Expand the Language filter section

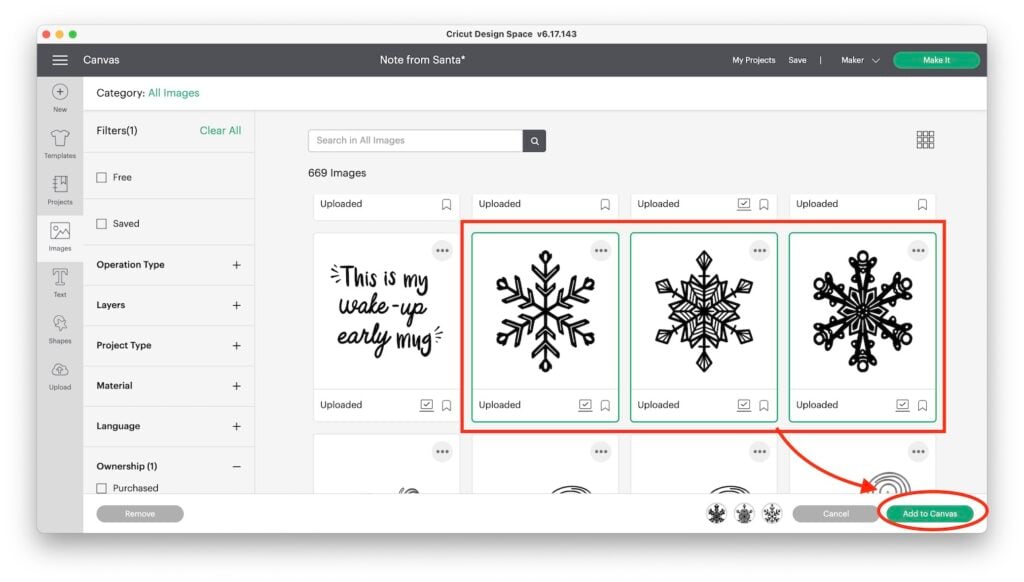(236, 427)
